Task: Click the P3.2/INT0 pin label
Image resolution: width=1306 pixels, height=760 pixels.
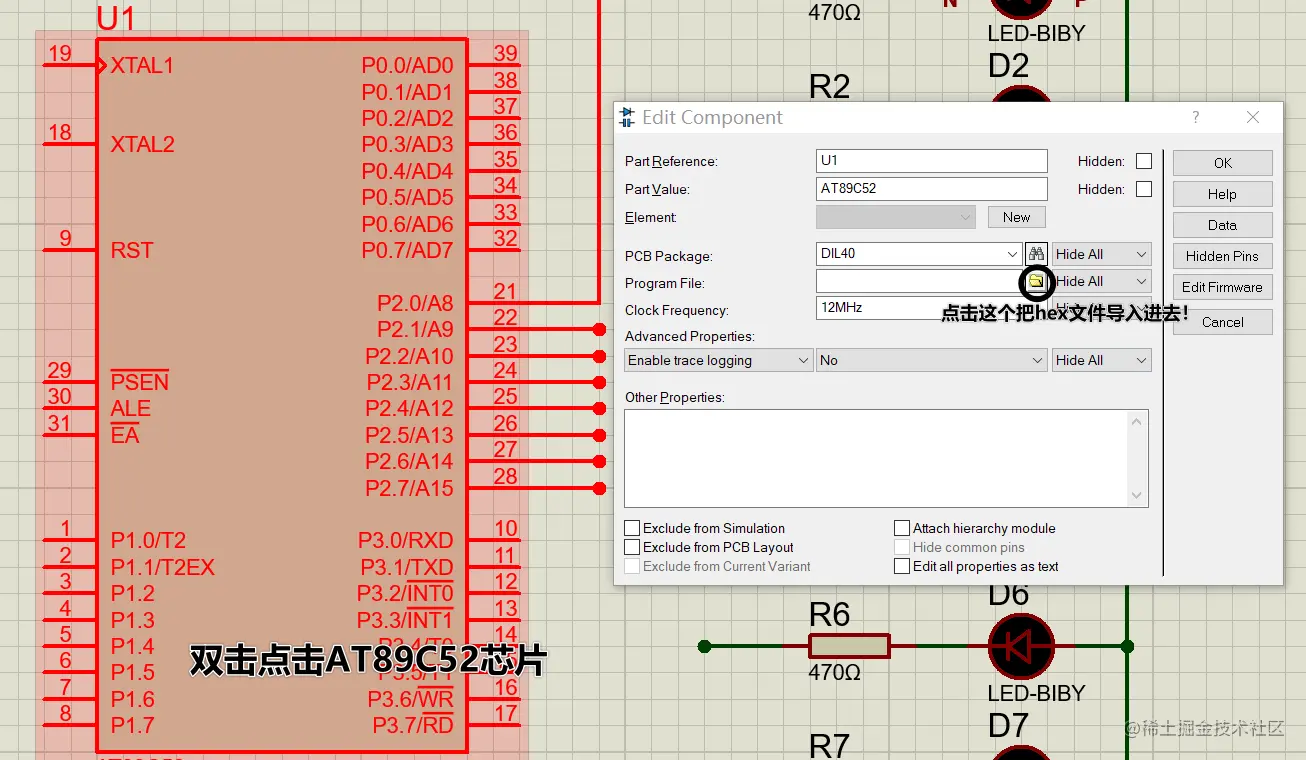Action: (x=405, y=593)
